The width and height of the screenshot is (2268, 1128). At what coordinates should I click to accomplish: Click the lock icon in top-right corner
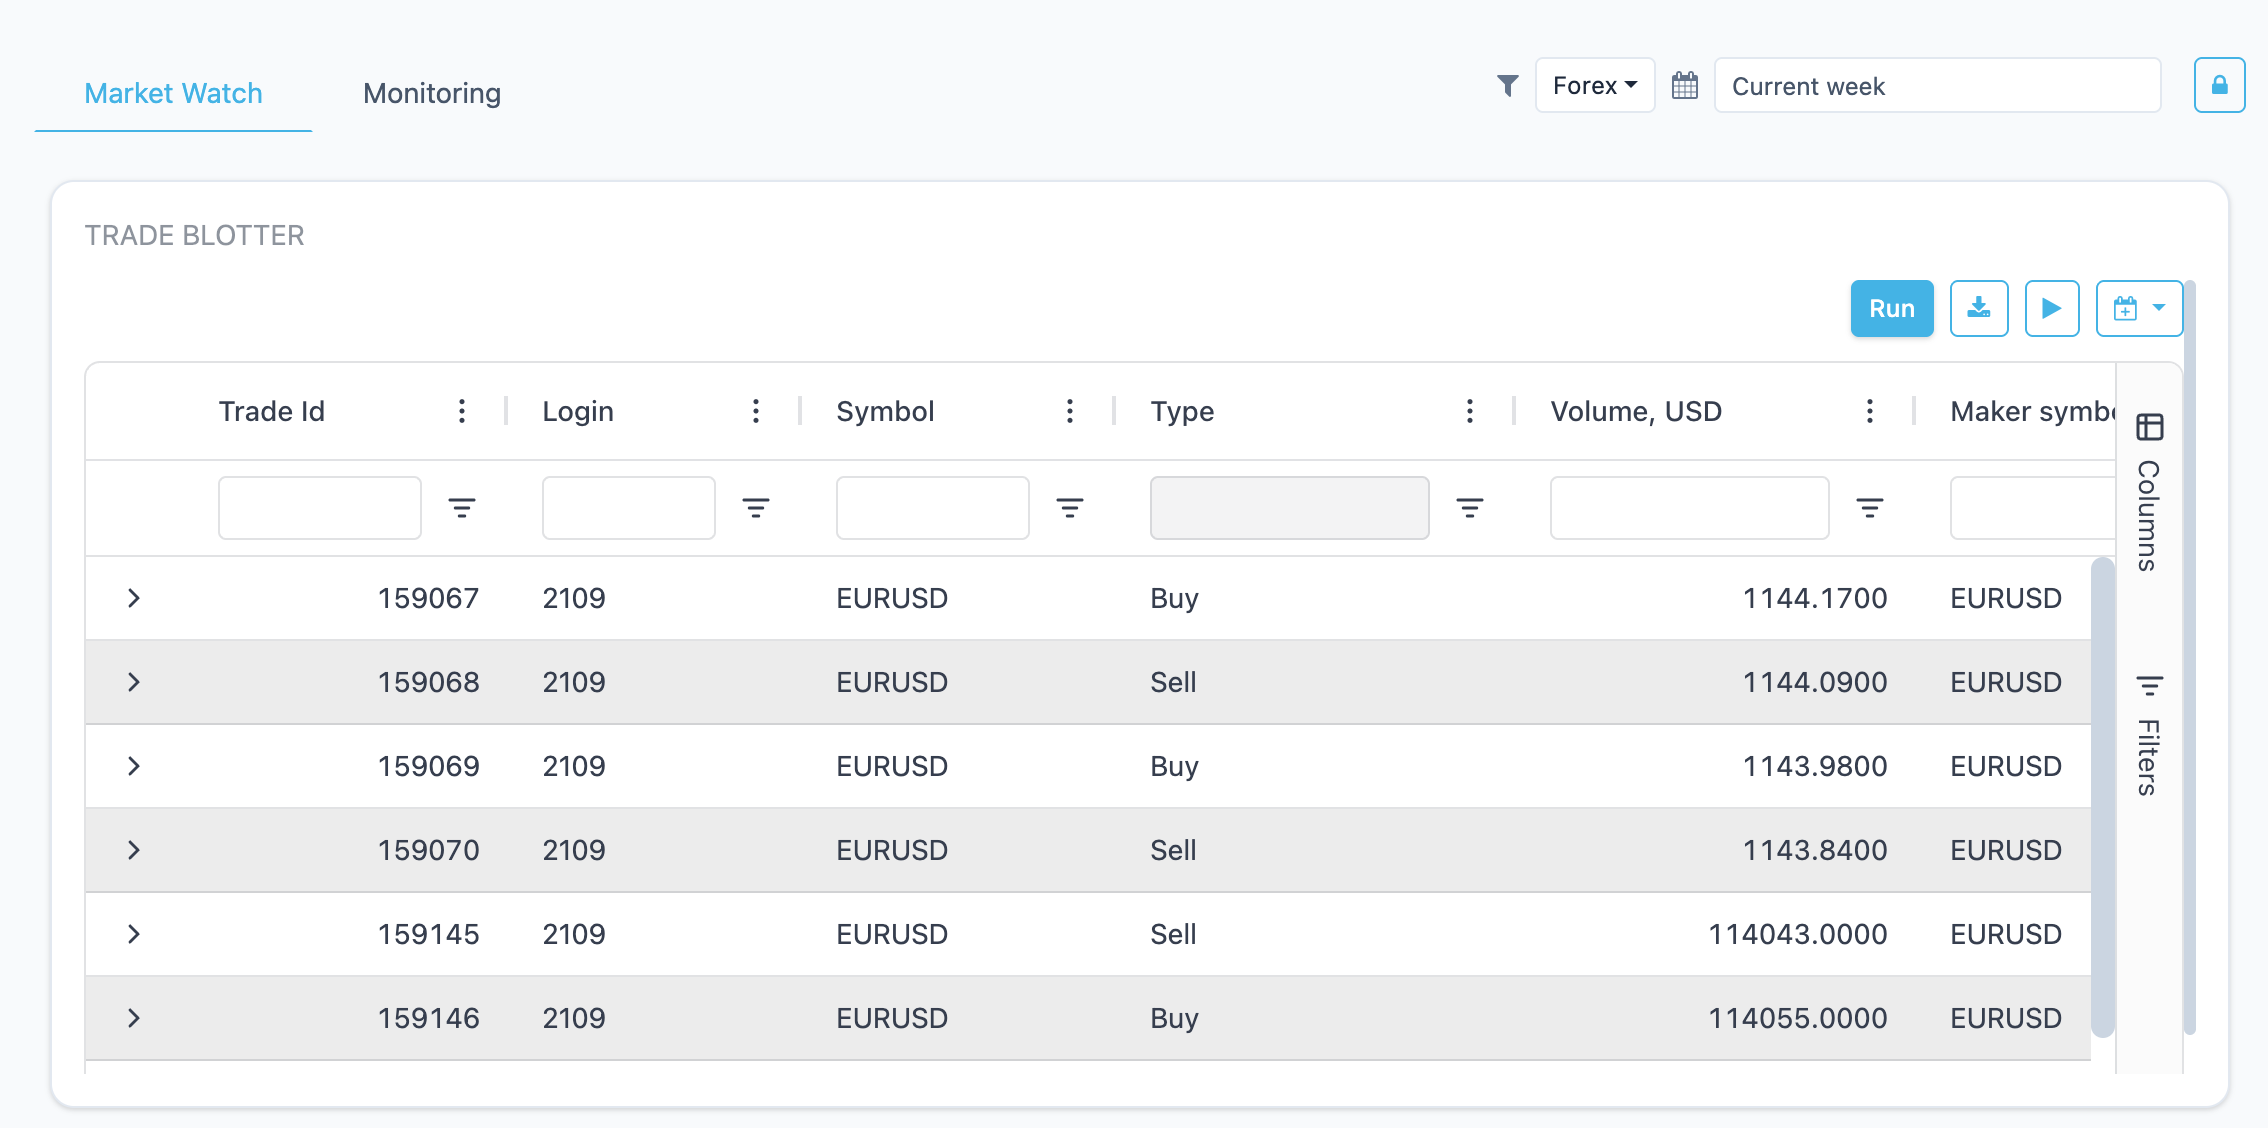(2219, 85)
